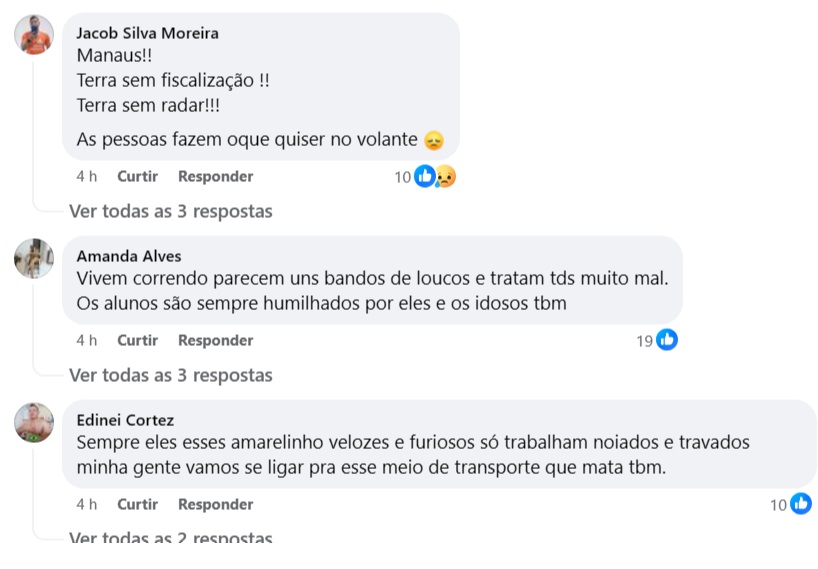Viewport: 818px width, 569px height.
Task: Open Edinei Cortez's profile name link
Action: (125, 420)
